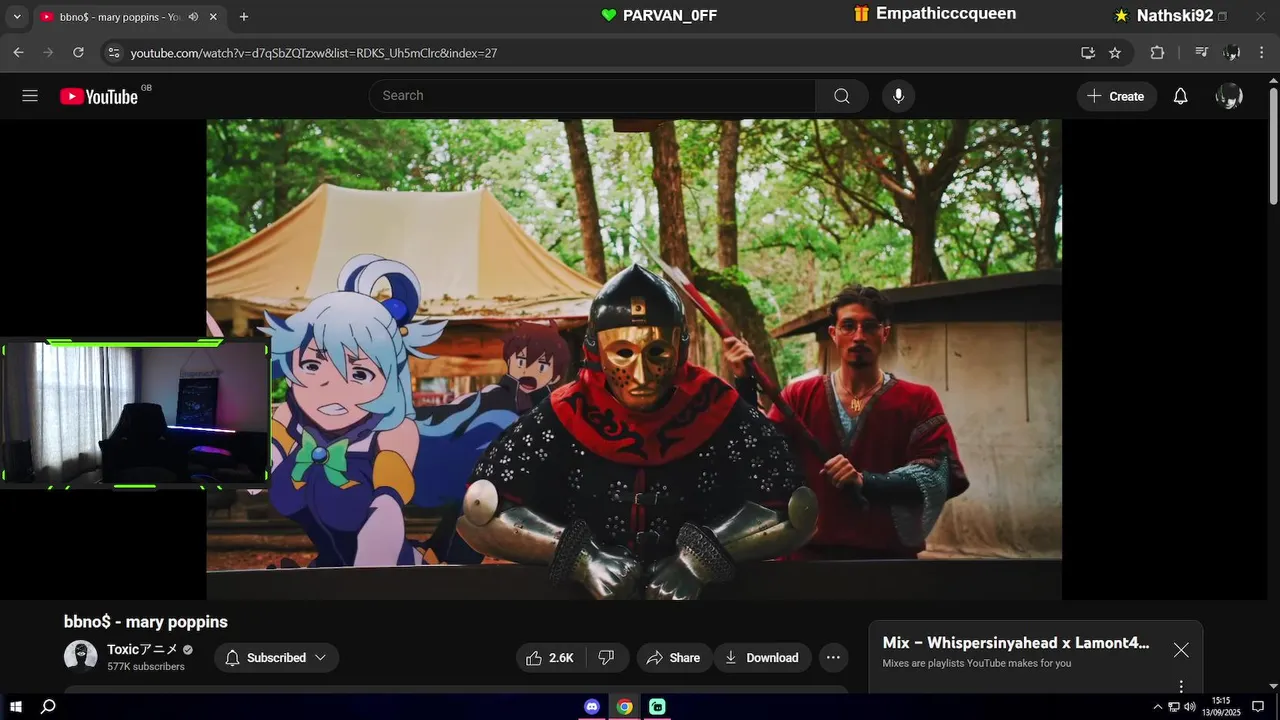This screenshot has width=1280, height=720.
Task: Open the taskbar clock showing 15:15
Action: 1222,707
